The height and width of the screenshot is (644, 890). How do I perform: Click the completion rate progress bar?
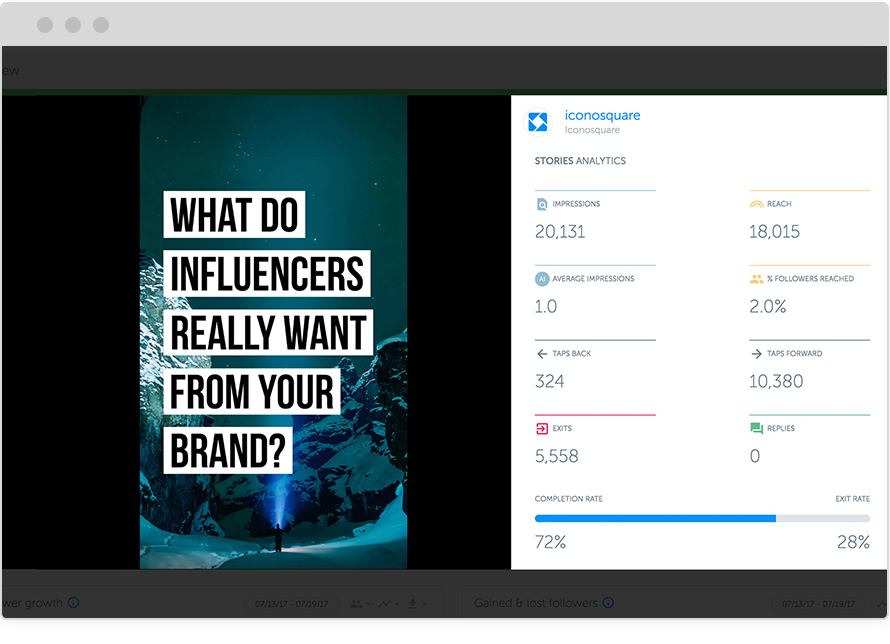(x=702, y=518)
